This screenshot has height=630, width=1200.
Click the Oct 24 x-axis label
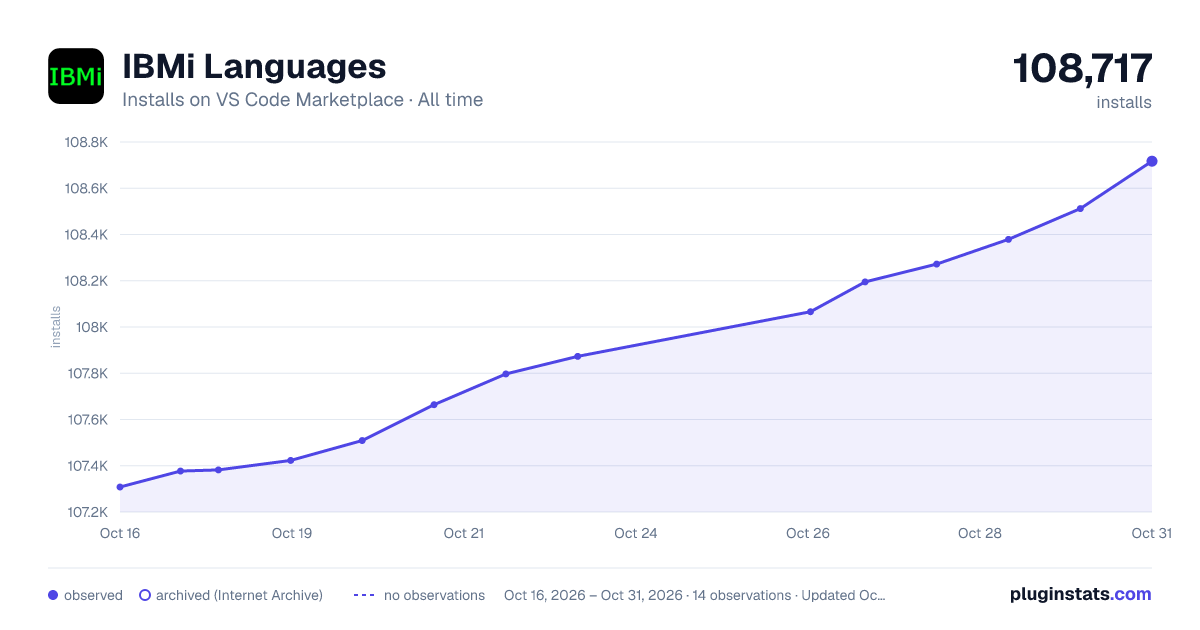tap(636, 533)
